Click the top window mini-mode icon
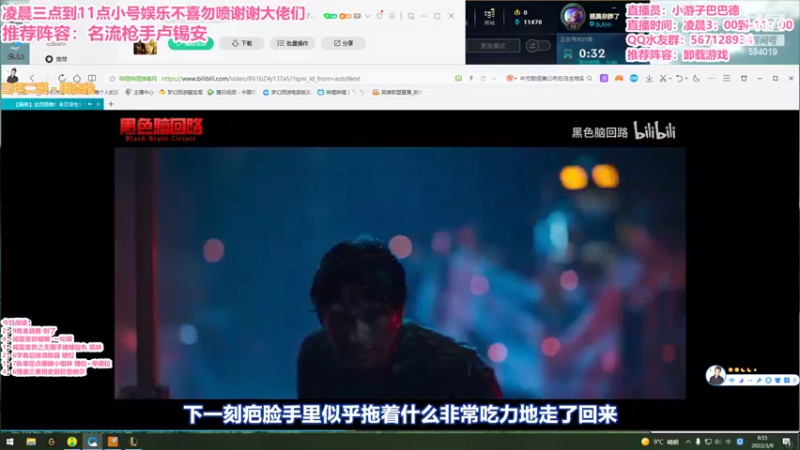The height and width of the screenshot is (450, 800). point(411,16)
